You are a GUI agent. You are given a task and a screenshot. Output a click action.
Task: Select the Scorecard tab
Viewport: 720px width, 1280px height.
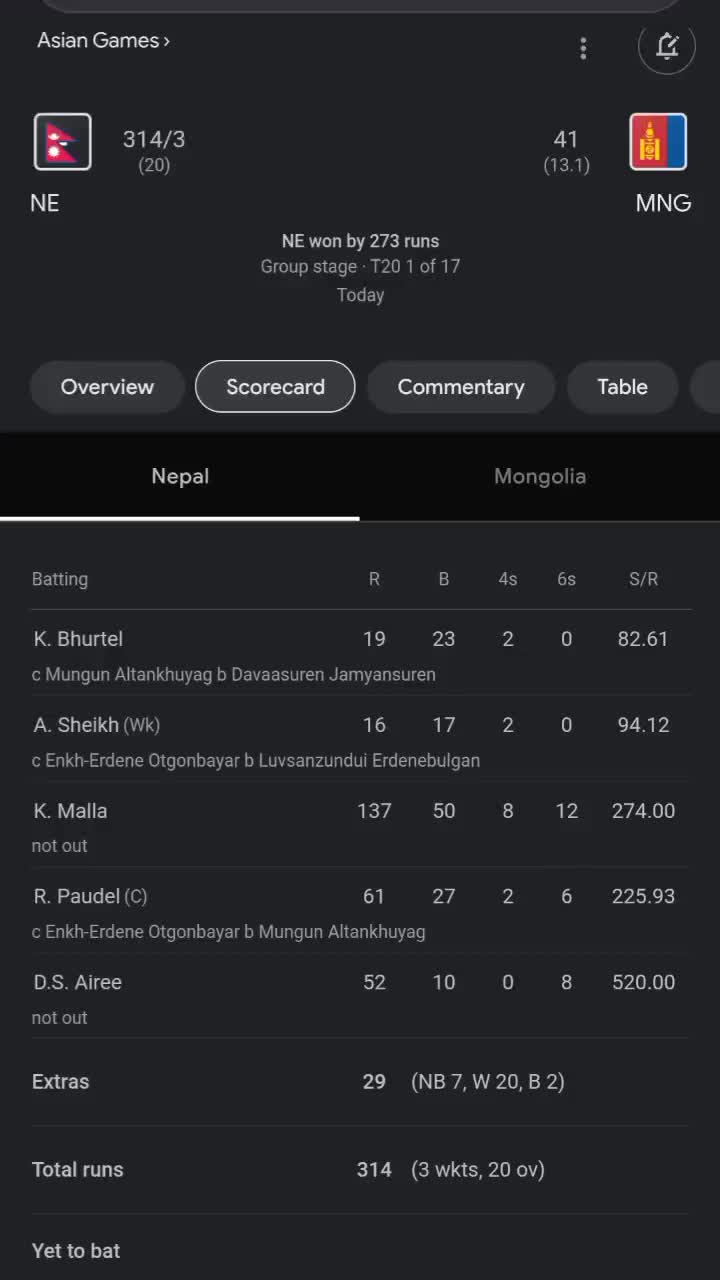[275, 387]
